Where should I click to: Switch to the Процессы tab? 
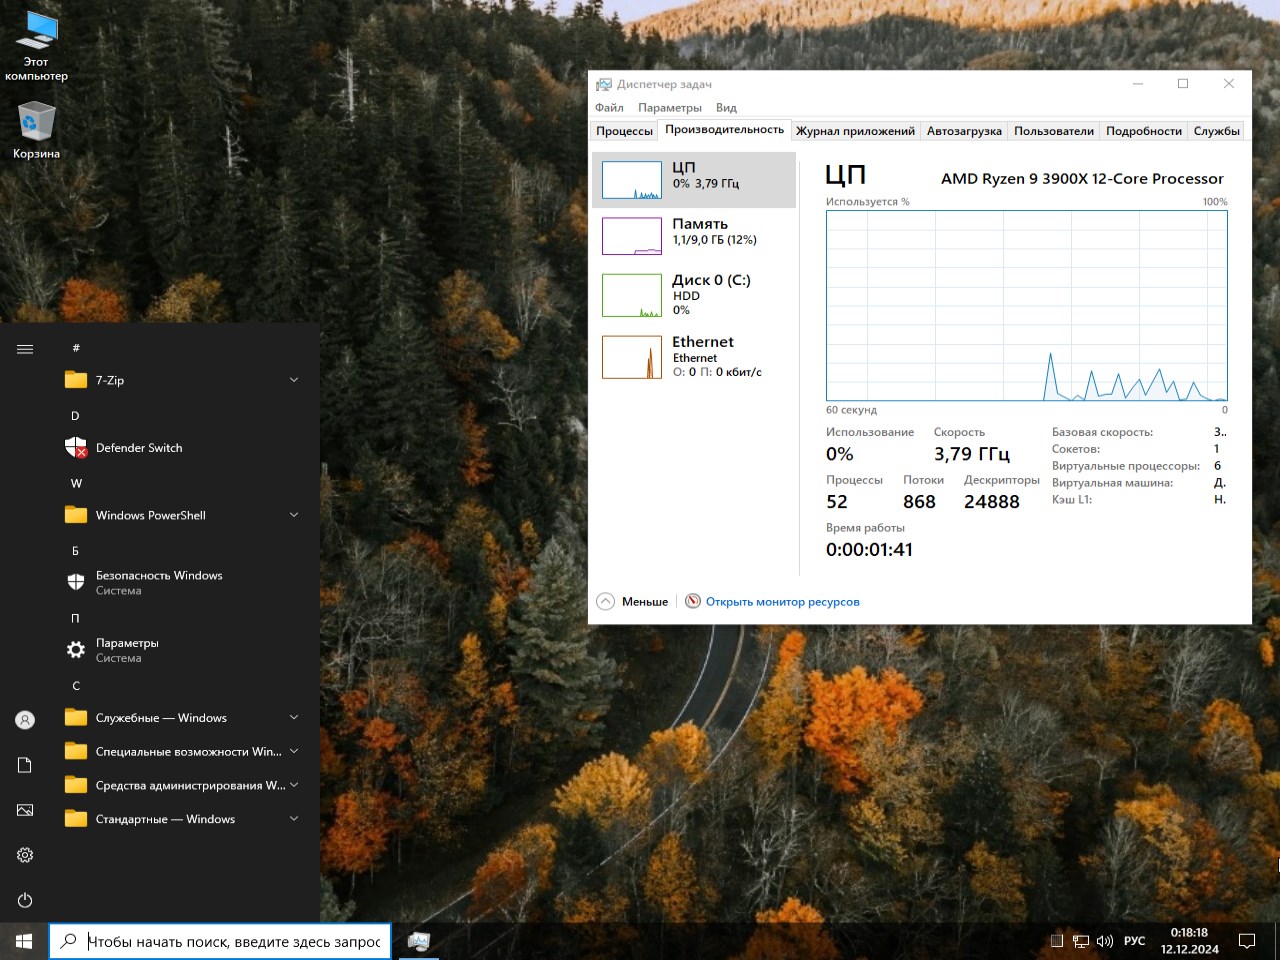tap(624, 131)
